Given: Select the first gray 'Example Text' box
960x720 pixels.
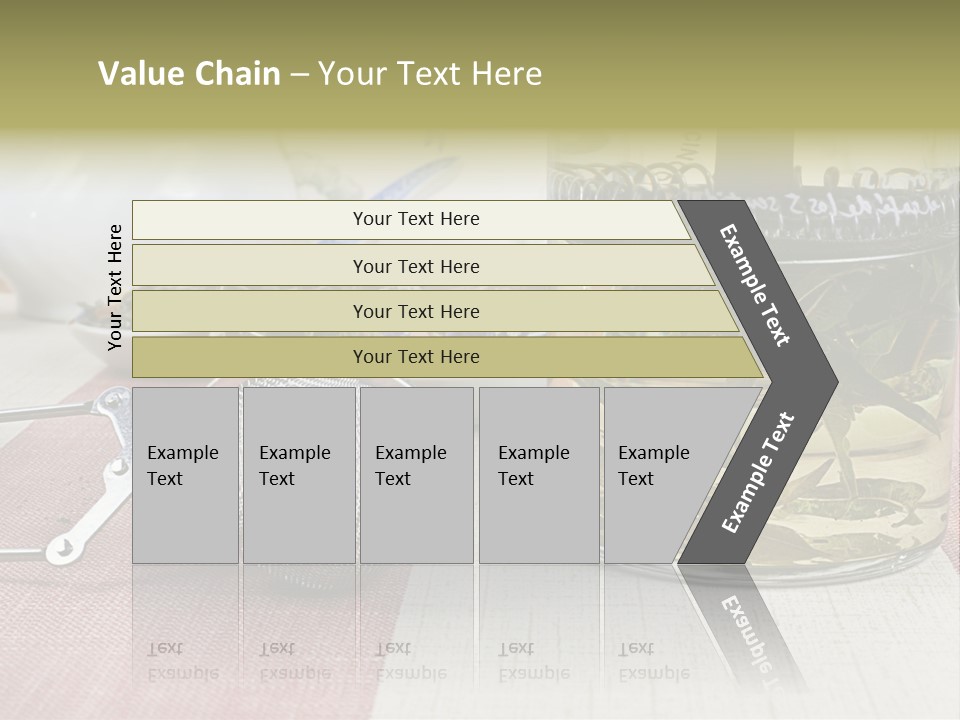Looking at the screenshot, I should point(186,475).
